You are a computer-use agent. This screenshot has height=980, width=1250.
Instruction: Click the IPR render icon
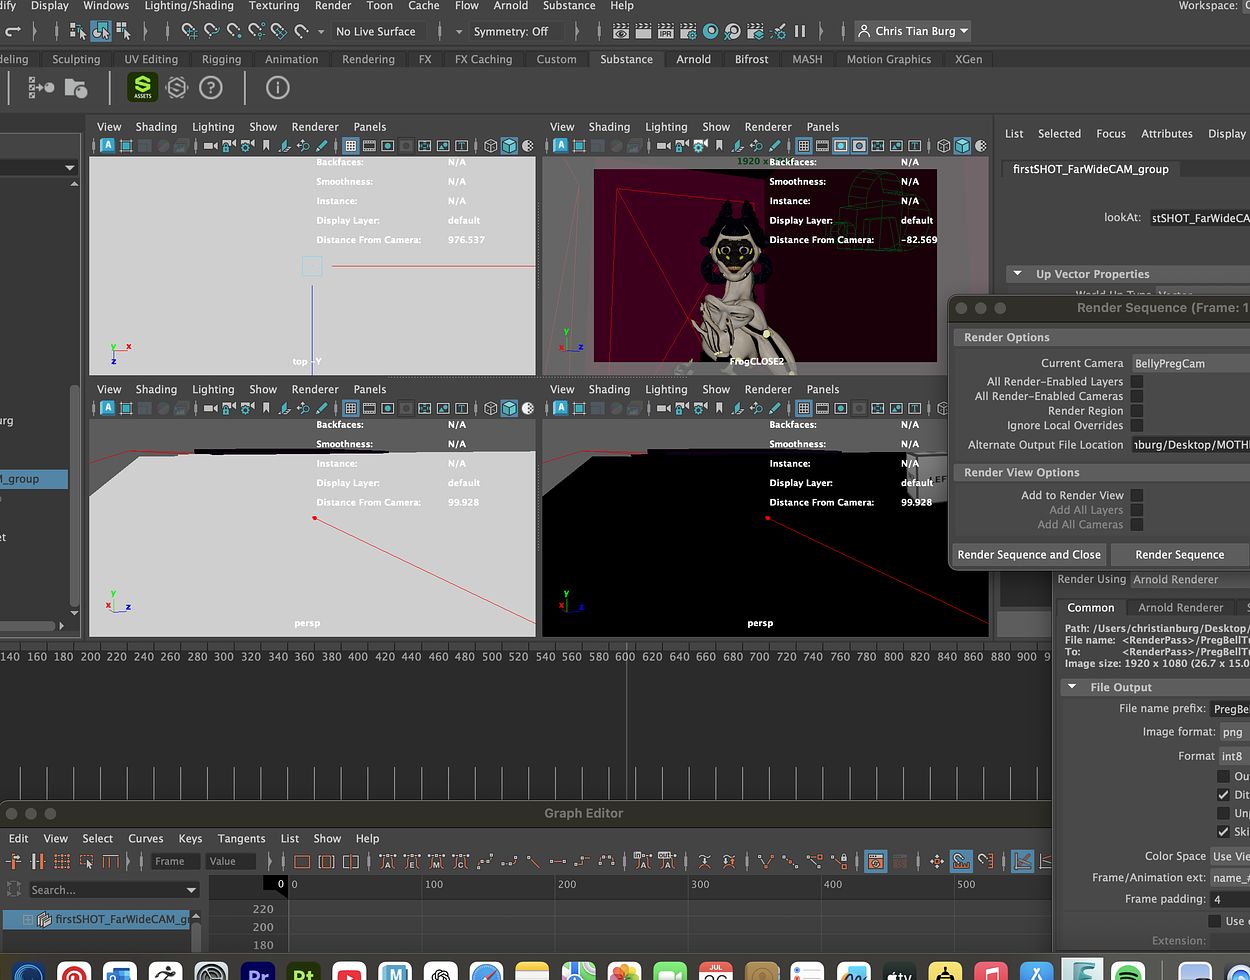687,32
